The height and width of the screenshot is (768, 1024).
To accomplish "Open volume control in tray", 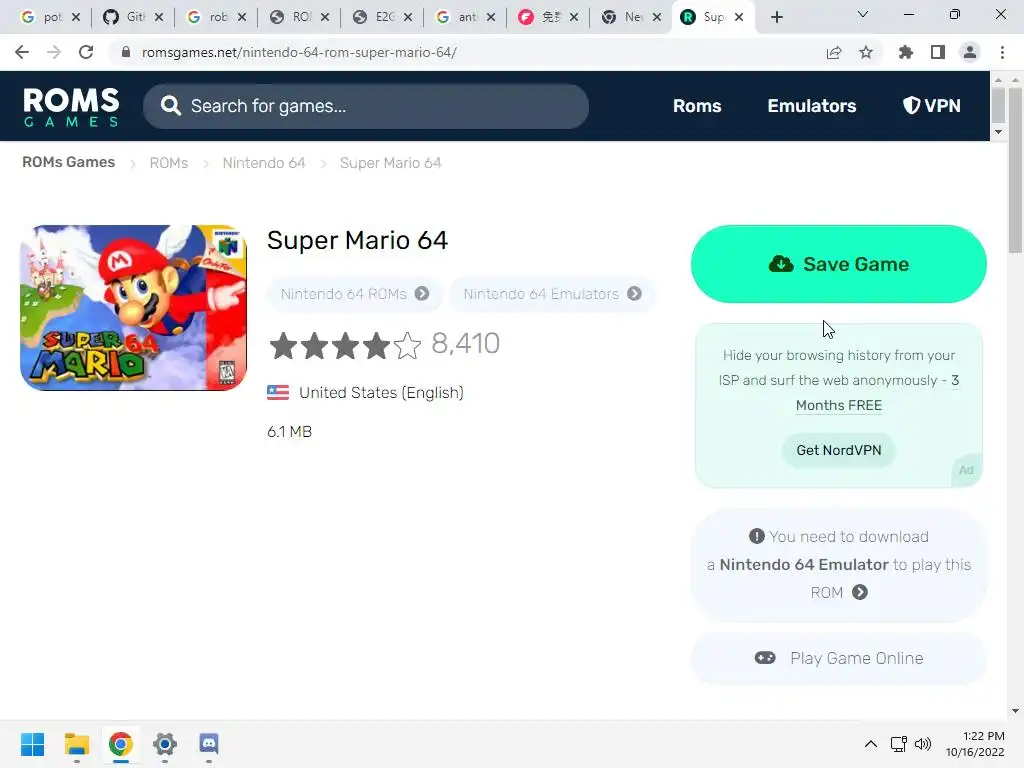I will 923,744.
